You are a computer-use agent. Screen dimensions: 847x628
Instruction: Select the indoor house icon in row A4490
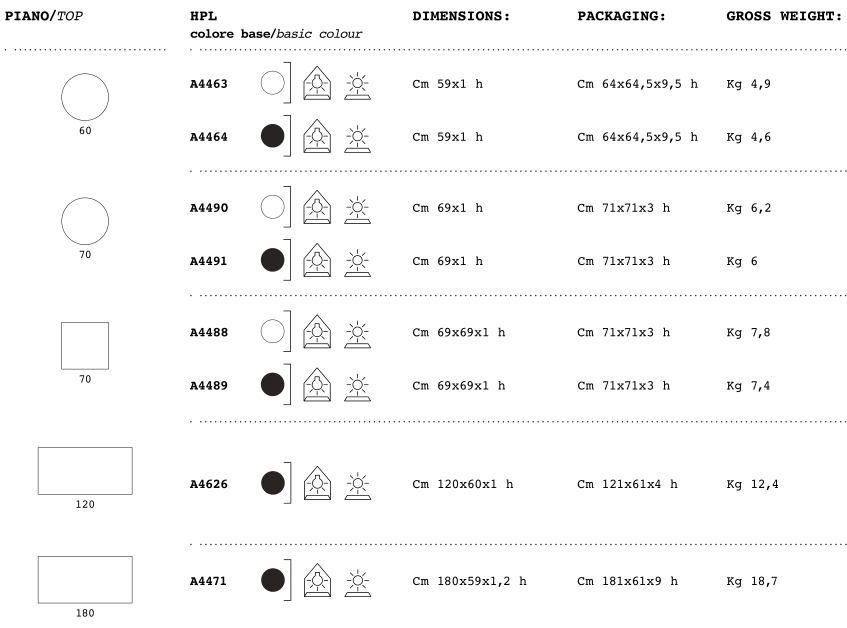[316, 208]
